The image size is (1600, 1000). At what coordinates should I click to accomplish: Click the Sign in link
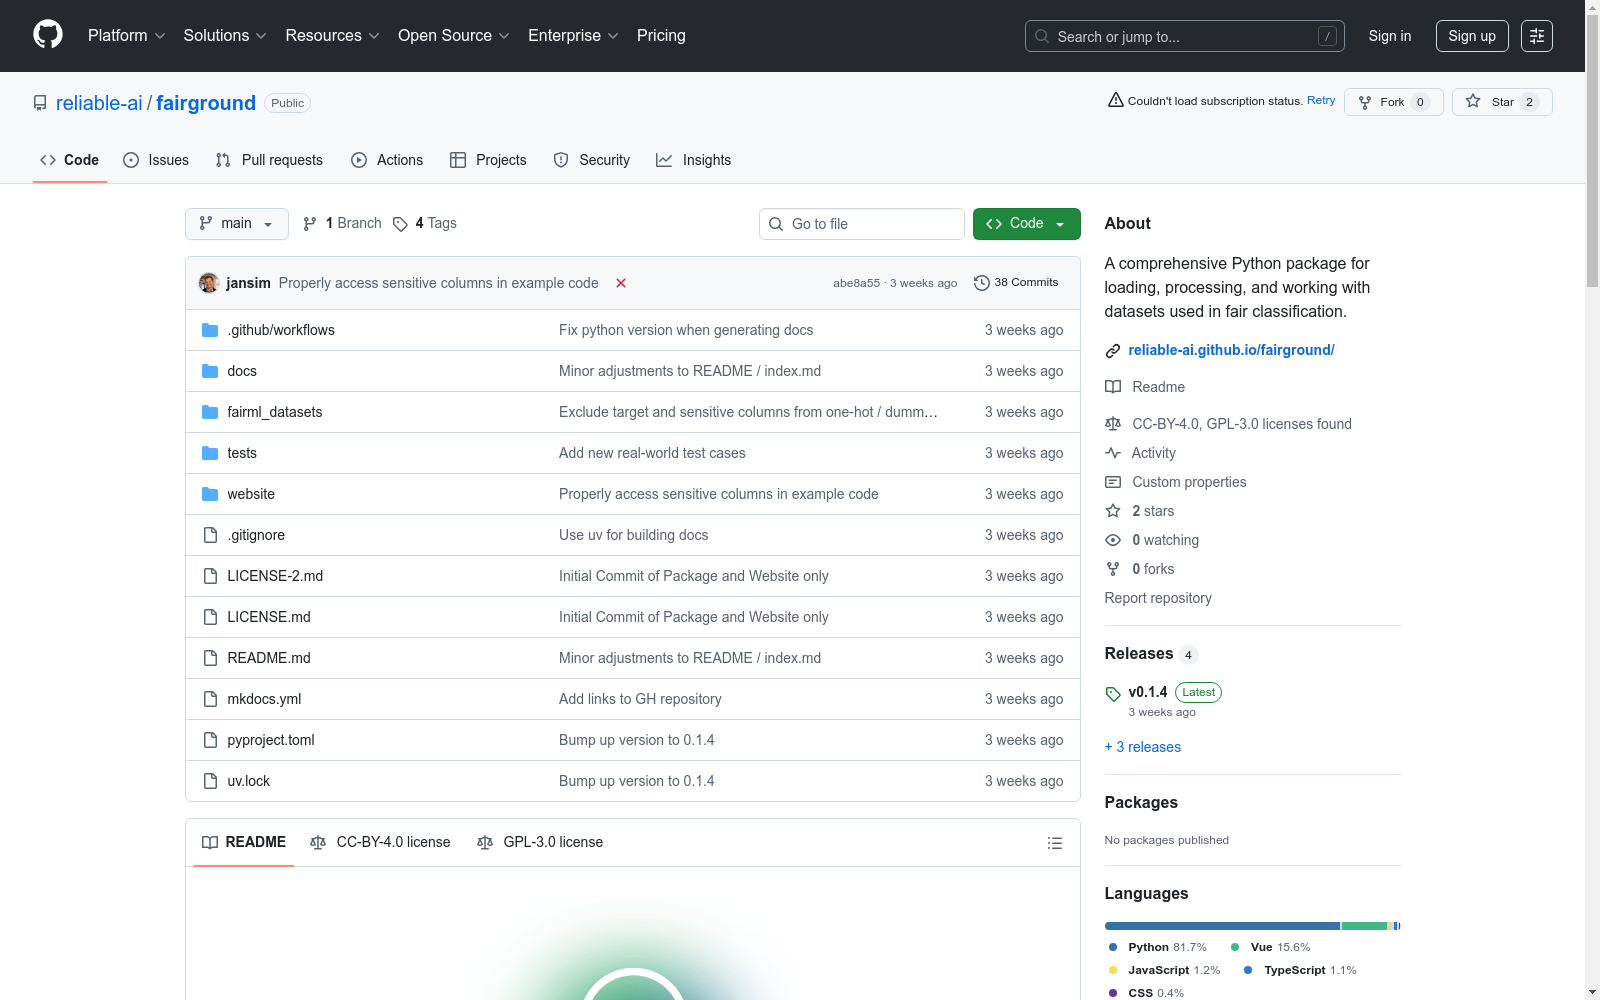pyautogui.click(x=1390, y=36)
